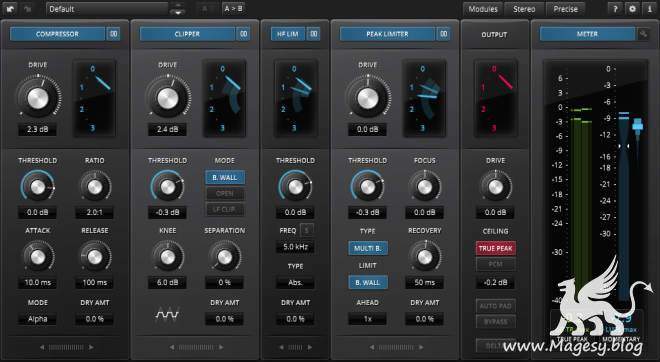Click the right arrow below the Peak Limiter module
This screenshot has height=362, width=660.
(x=421, y=347)
